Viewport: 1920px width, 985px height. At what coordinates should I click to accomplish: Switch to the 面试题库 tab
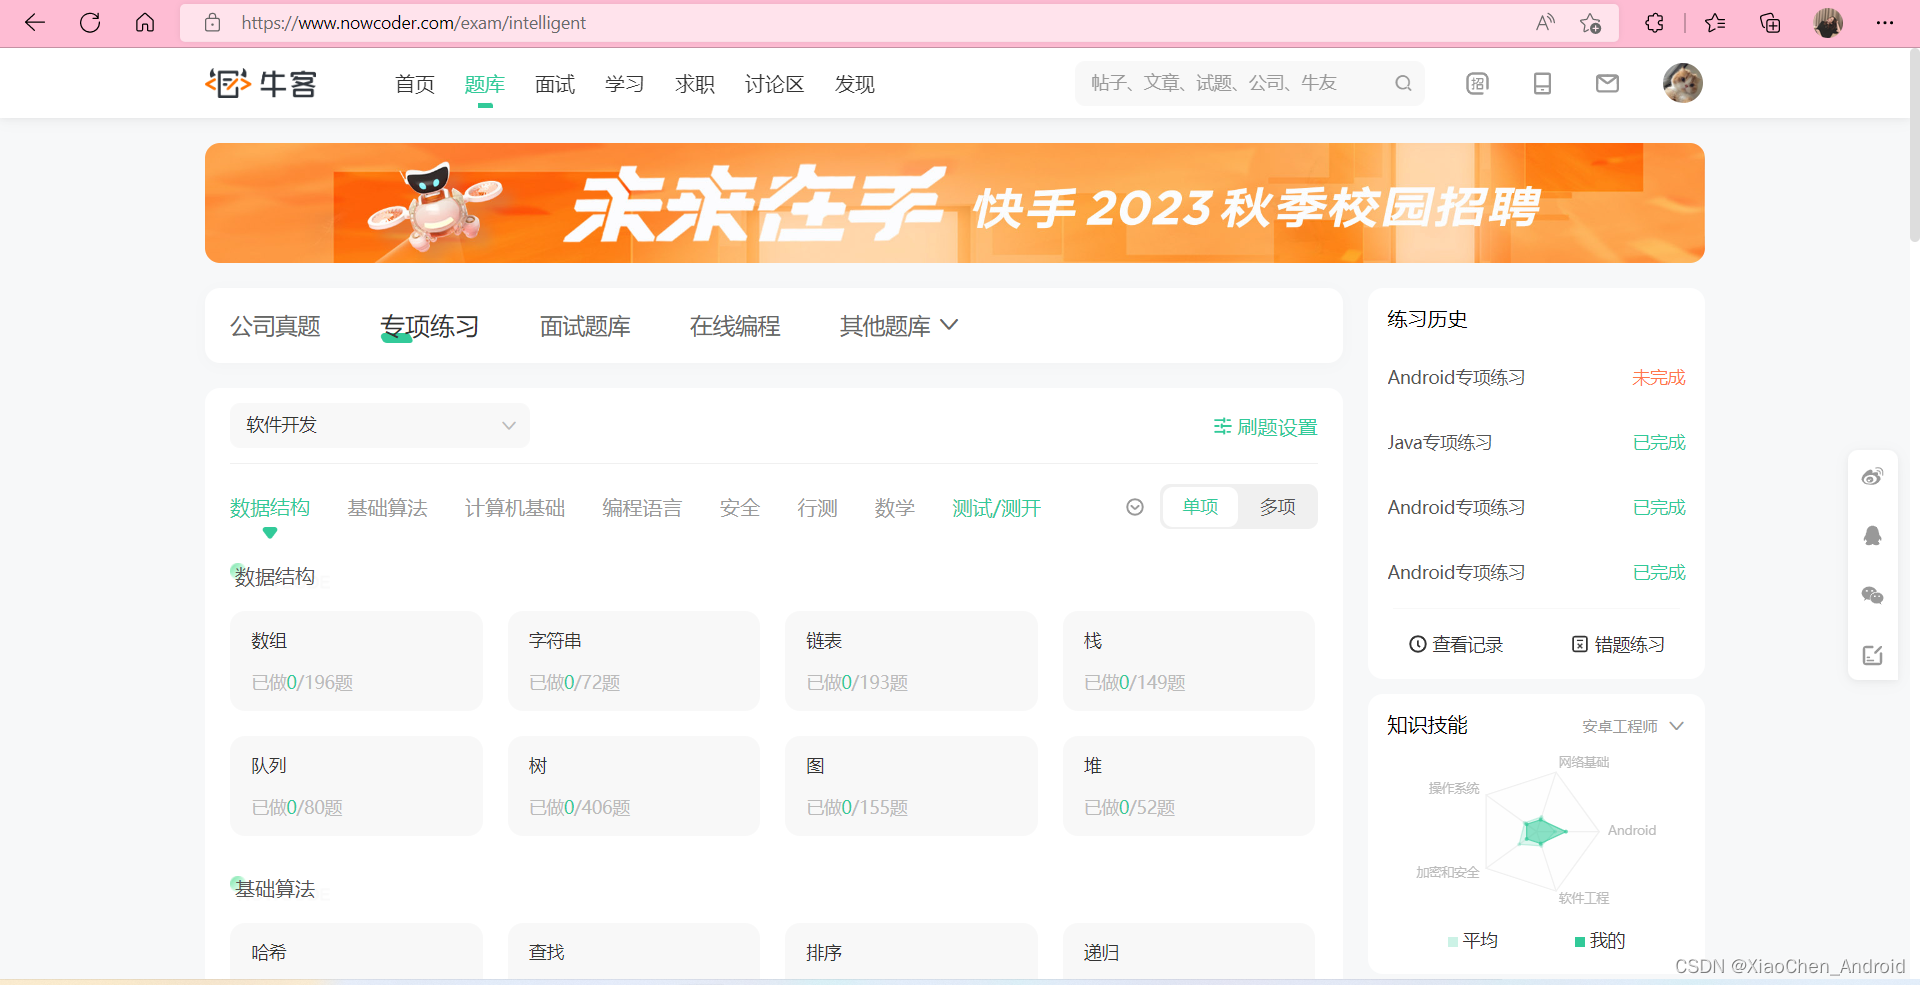pos(585,326)
